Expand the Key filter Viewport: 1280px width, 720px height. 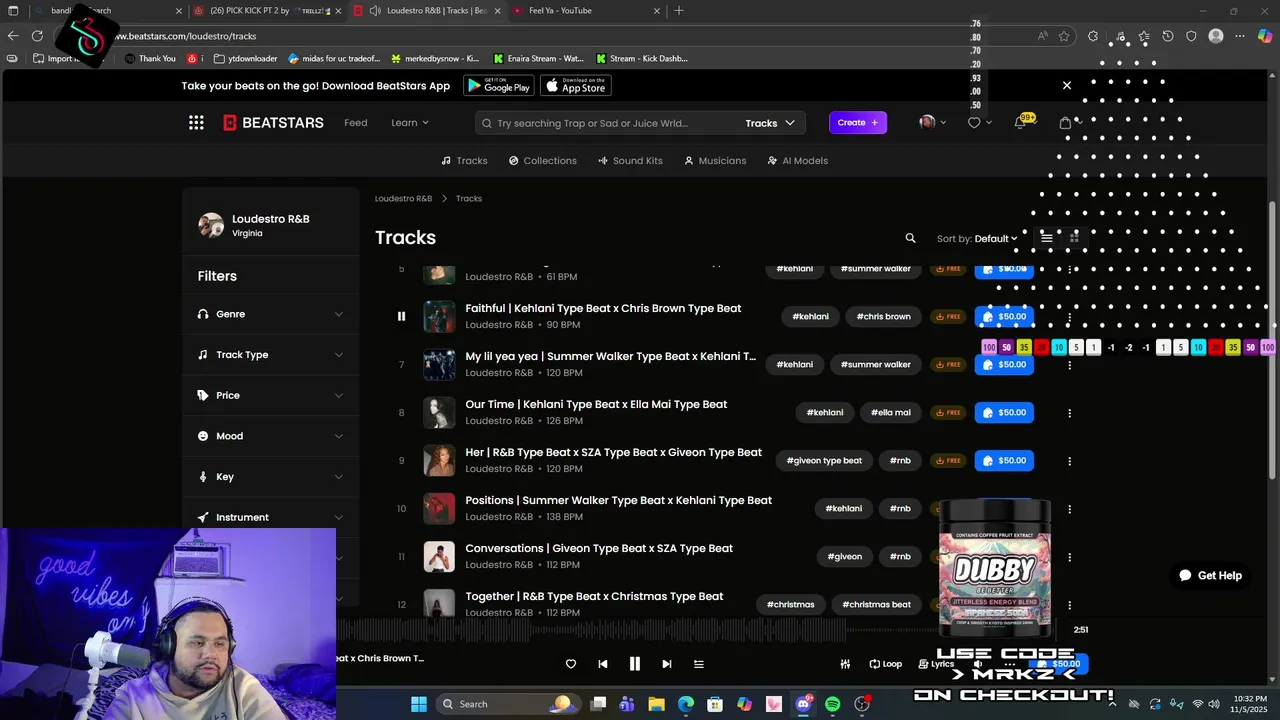[x=271, y=477]
